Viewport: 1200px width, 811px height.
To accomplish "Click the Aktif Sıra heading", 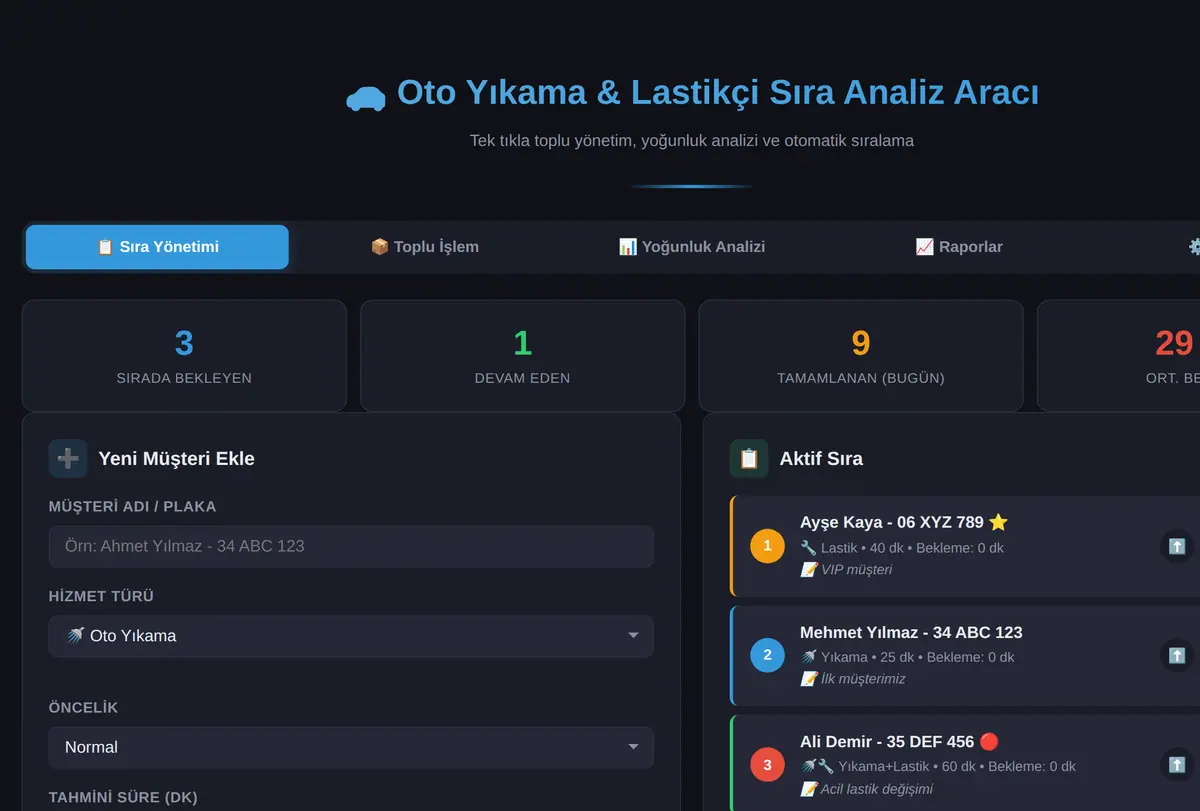I will pyautogui.click(x=821, y=459).
